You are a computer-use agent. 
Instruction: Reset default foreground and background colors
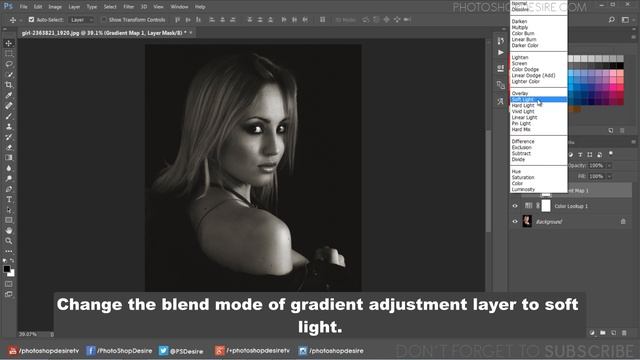click(x=5, y=260)
